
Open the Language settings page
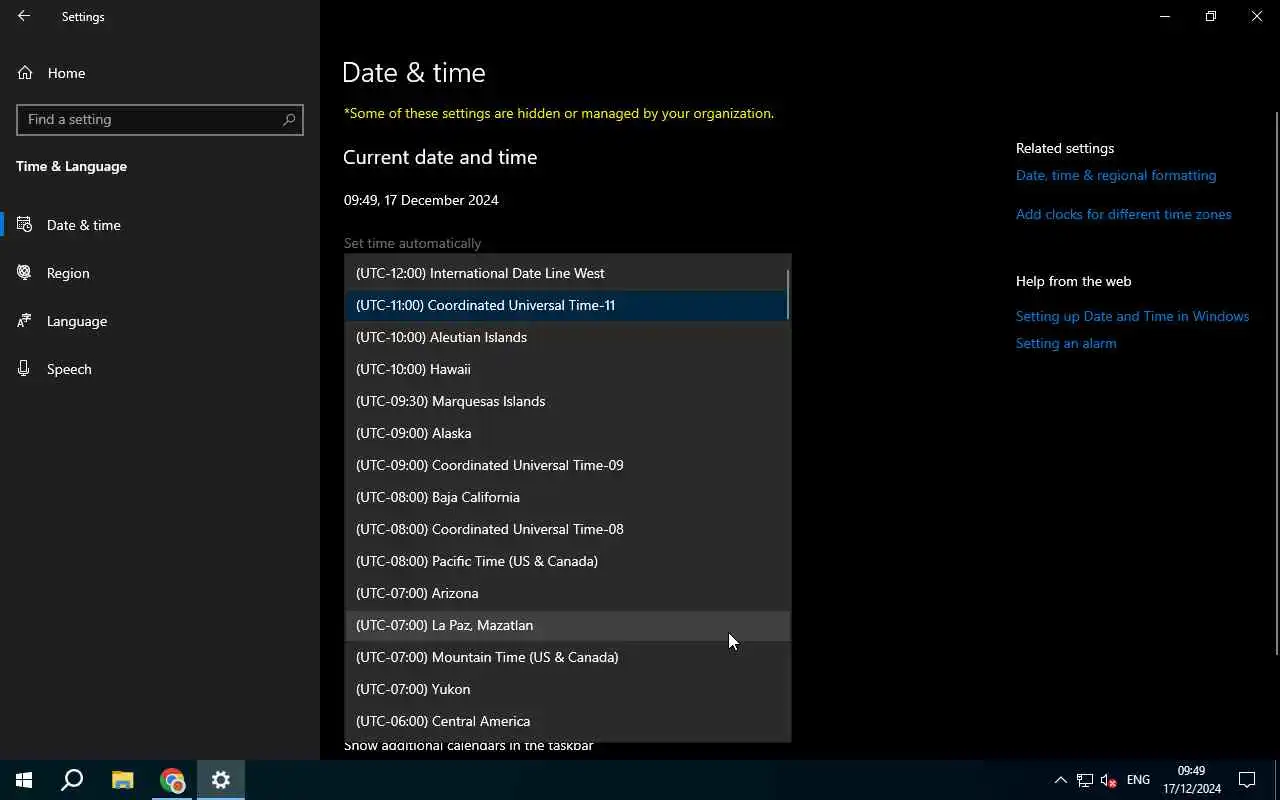[x=77, y=321]
